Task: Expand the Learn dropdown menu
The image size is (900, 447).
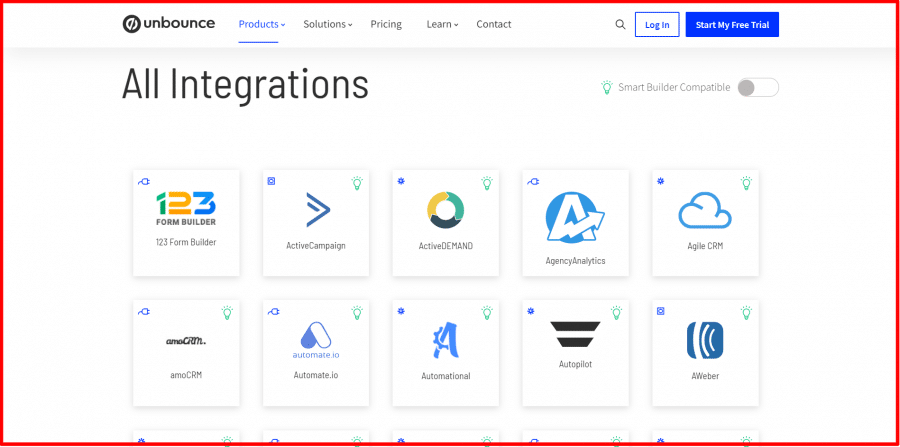Action: 443,24
